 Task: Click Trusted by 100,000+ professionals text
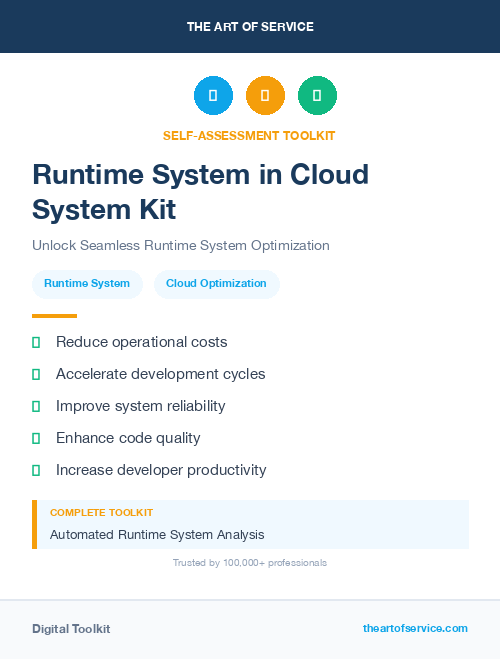[x=250, y=563]
